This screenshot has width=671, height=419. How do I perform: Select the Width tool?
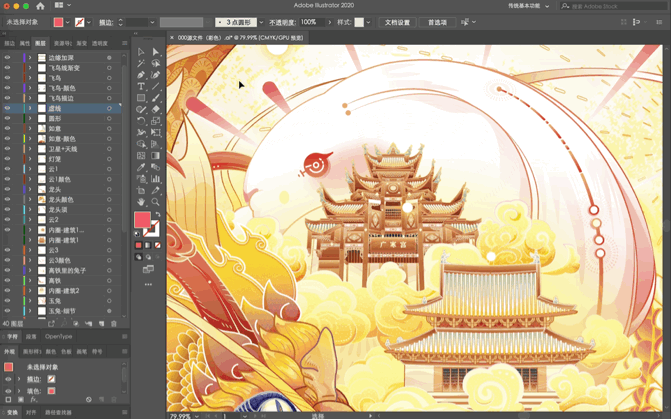tap(141, 133)
